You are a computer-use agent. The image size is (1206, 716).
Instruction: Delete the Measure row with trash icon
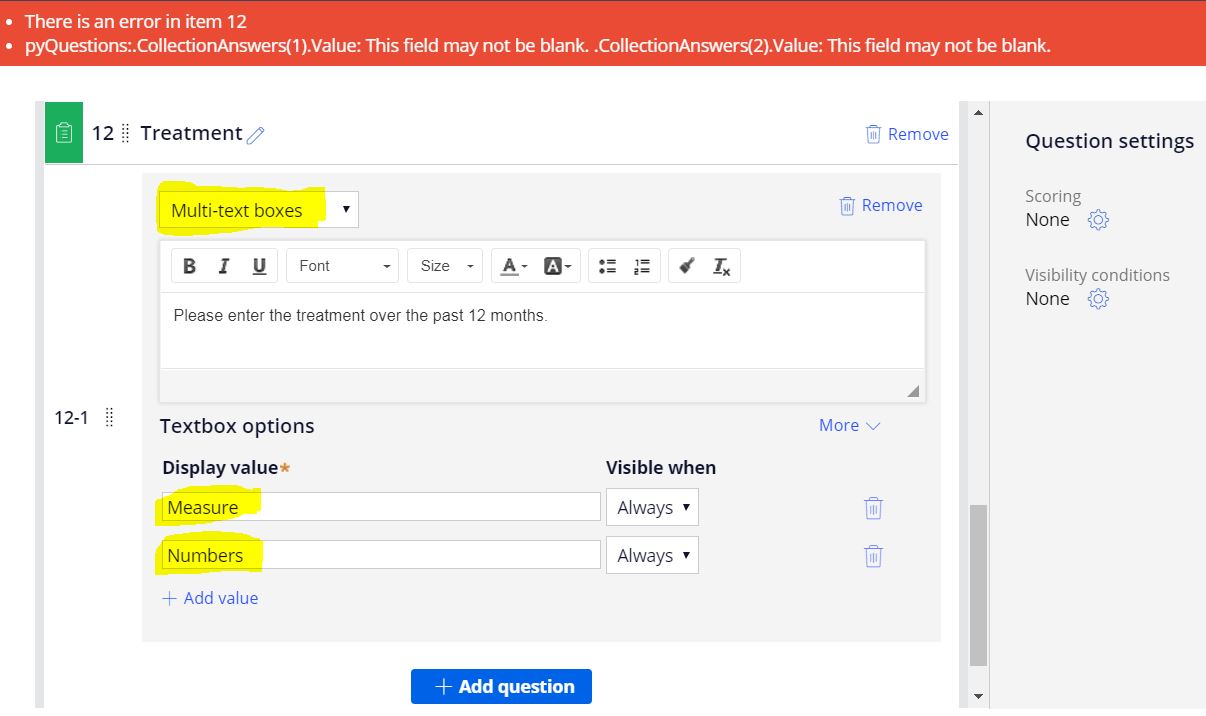(873, 508)
